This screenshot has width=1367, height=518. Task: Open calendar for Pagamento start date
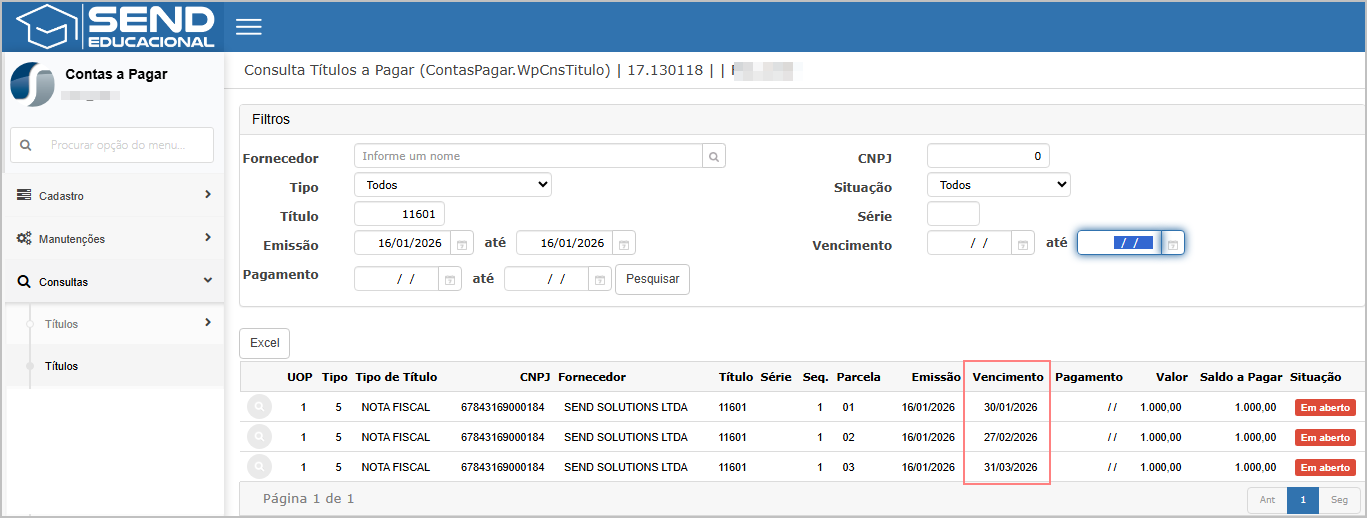[x=450, y=280]
